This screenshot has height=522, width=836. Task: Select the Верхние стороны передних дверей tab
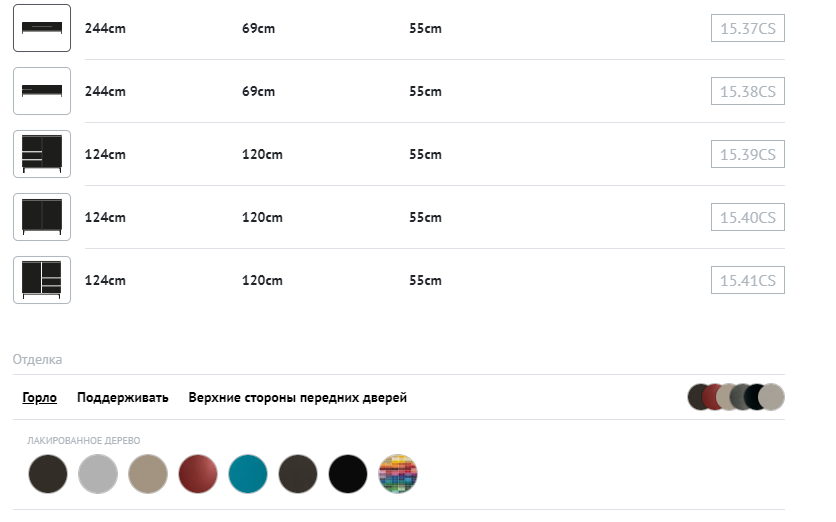tap(298, 398)
